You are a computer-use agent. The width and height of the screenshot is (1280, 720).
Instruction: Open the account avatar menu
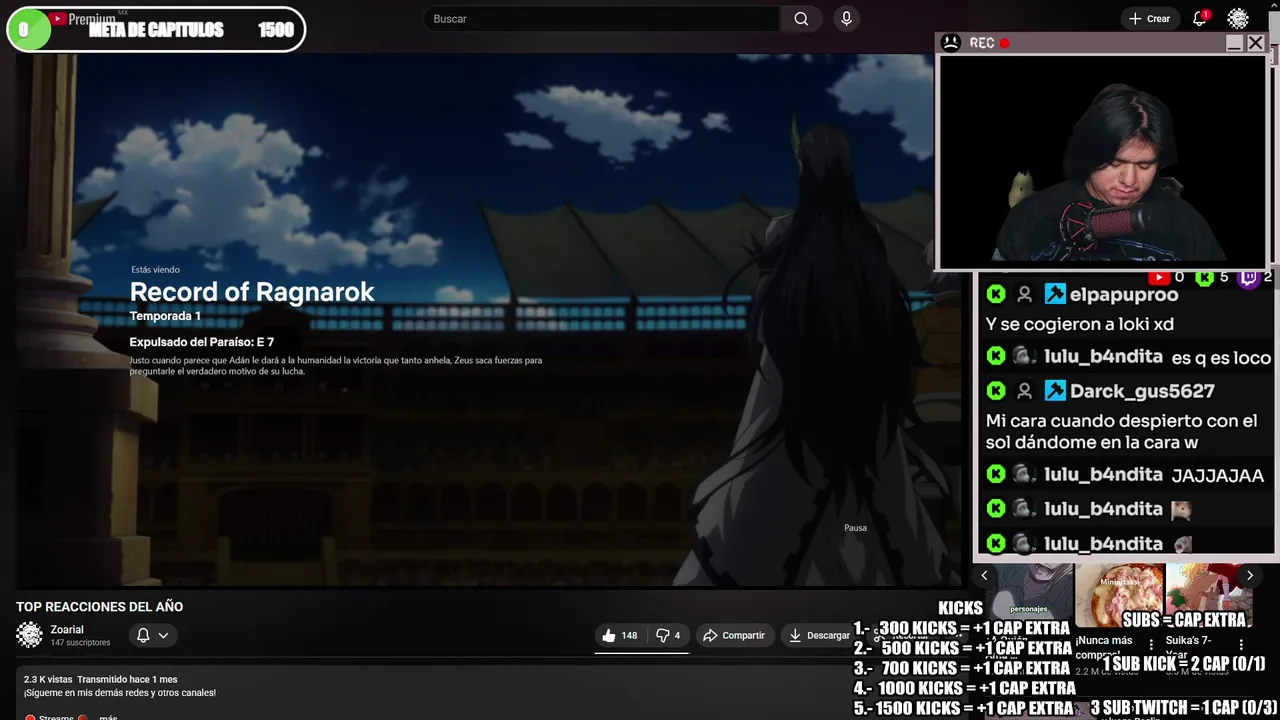click(1238, 19)
